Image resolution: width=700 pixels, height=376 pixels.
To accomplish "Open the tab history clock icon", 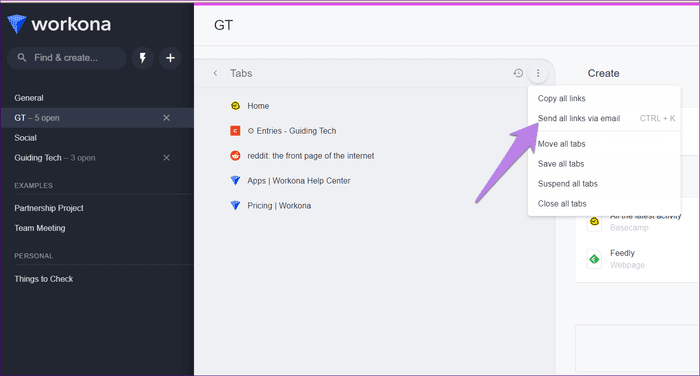I will [x=518, y=73].
